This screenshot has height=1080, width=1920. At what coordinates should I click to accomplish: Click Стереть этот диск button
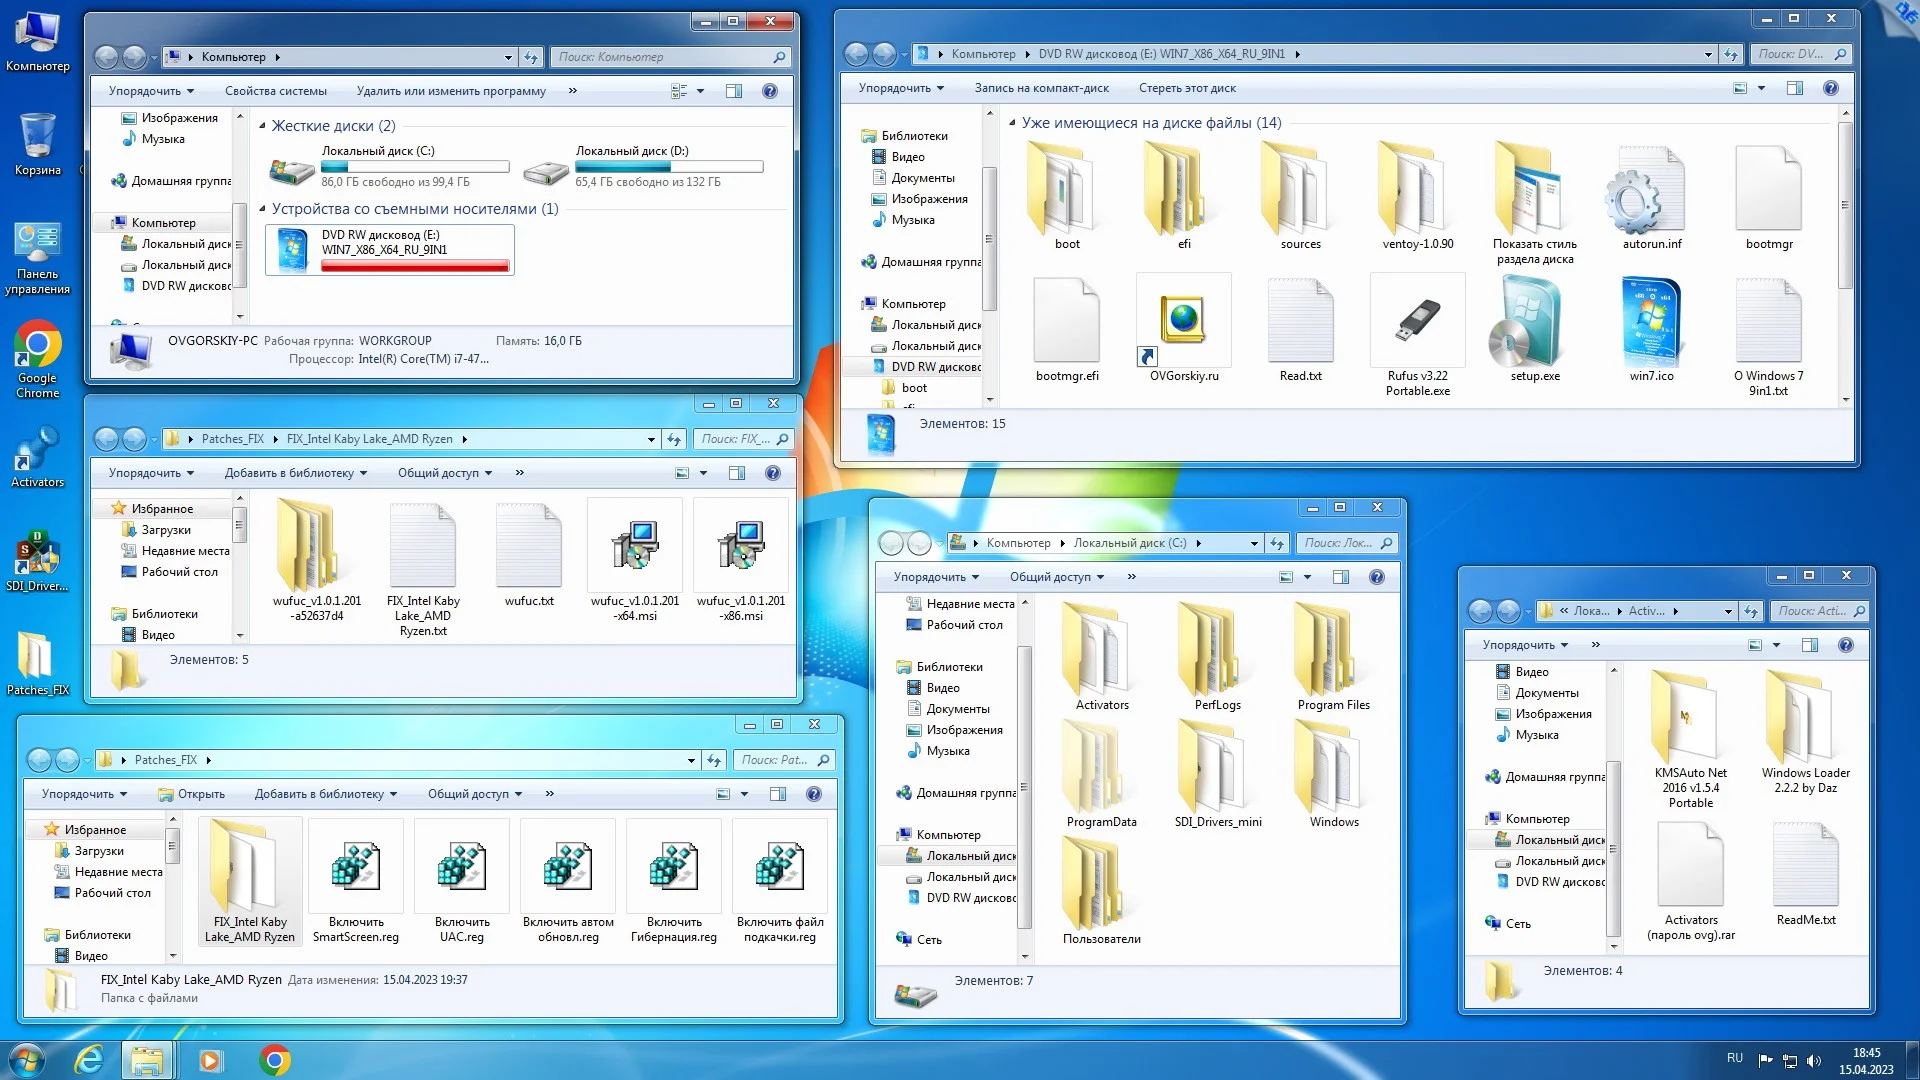pos(1187,88)
